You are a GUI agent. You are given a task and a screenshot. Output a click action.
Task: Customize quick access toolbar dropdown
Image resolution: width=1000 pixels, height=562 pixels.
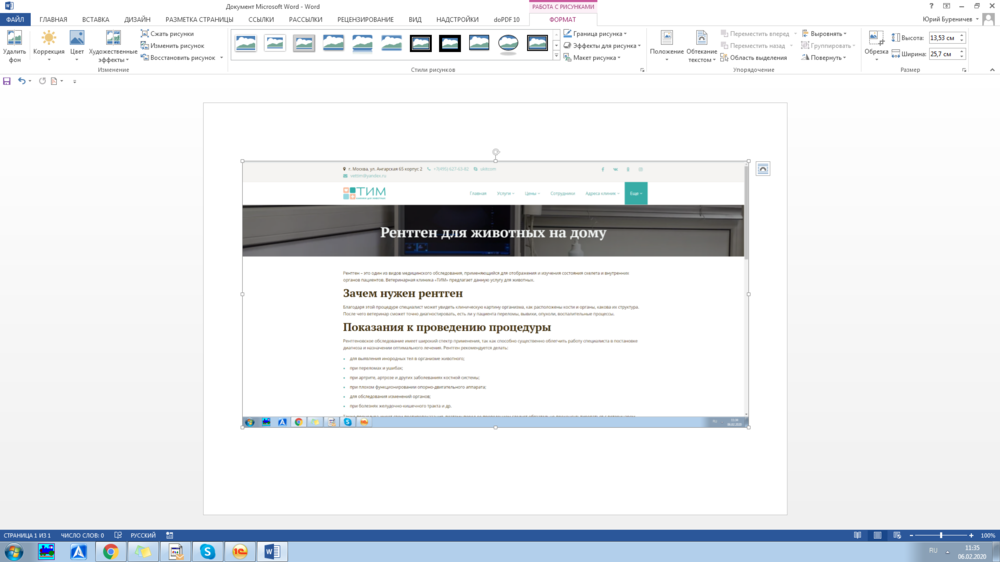[x=75, y=82]
